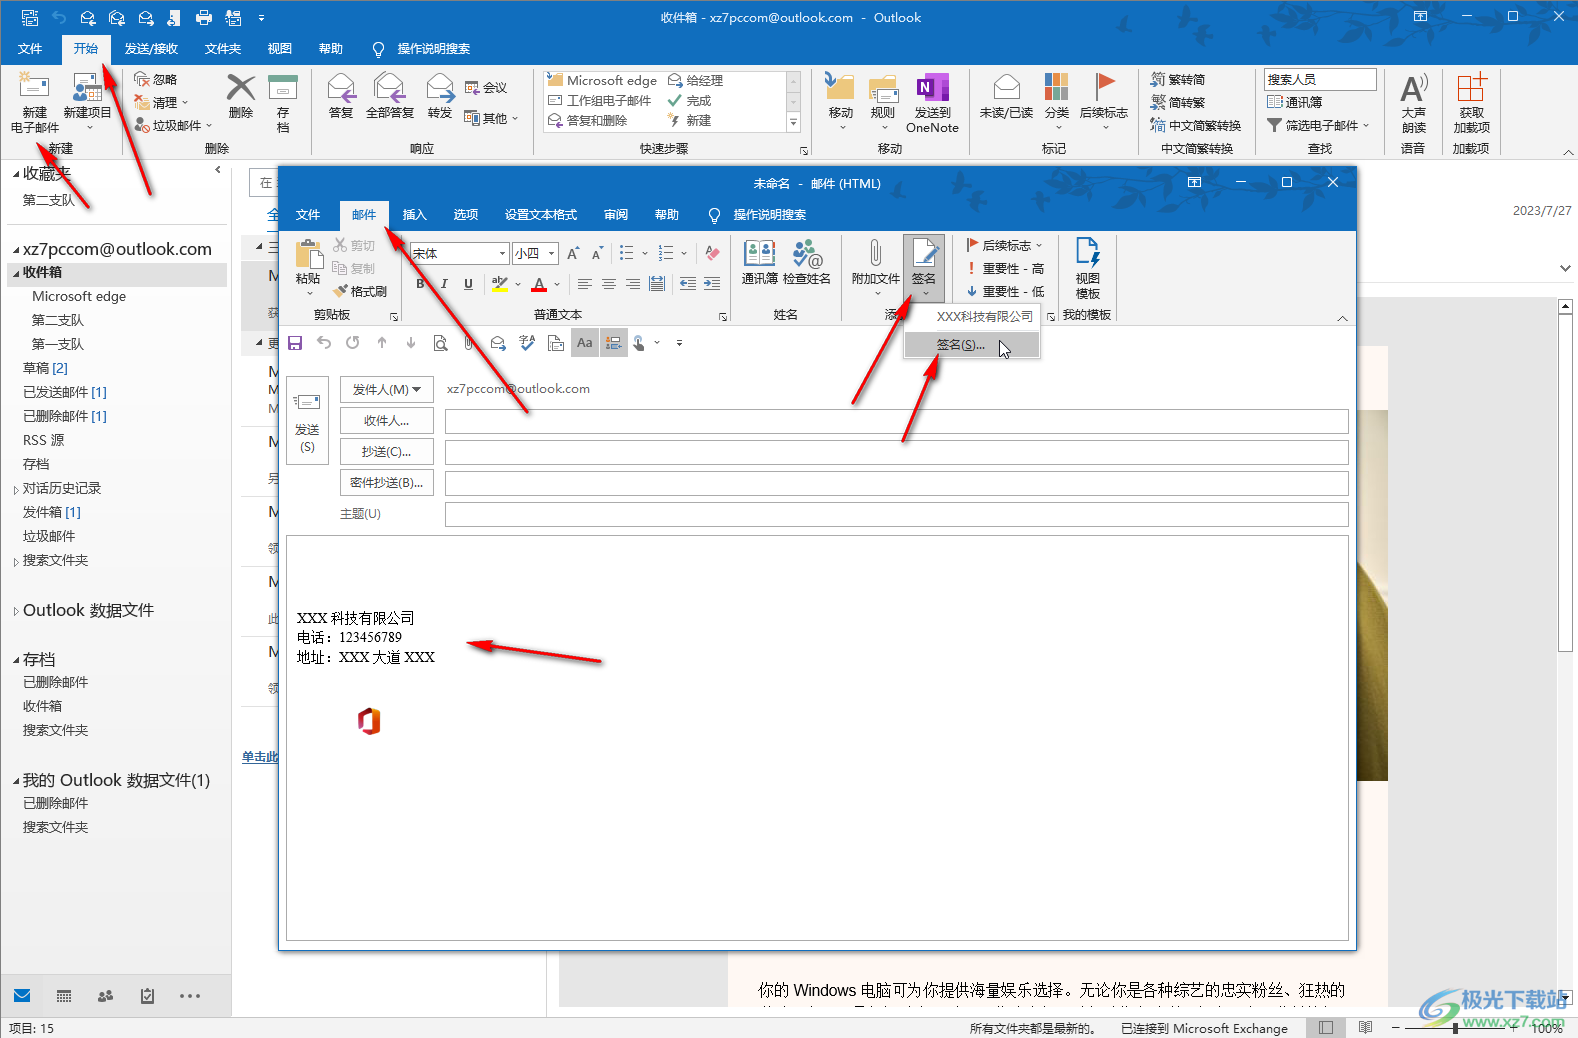Click the text highlight color swatch
The width and height of the screenshot is (1578, 1038).
pyautogui.click(x=500, y=284)
